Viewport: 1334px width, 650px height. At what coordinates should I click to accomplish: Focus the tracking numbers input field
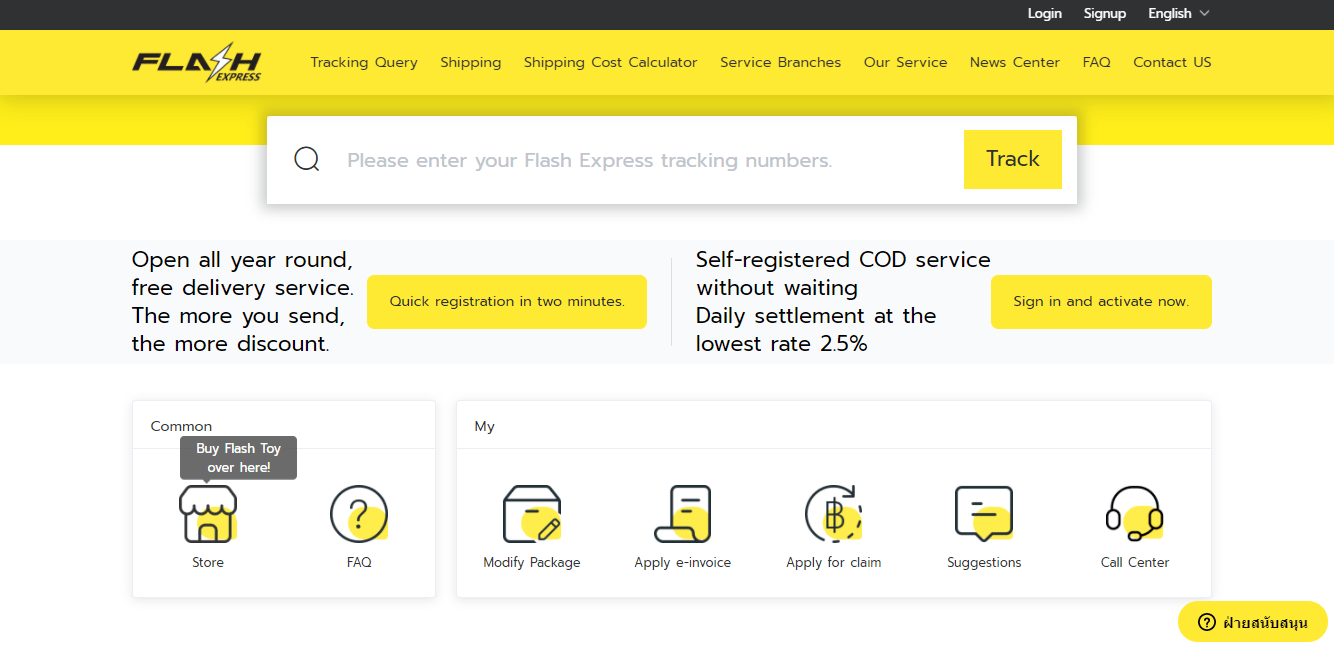[645, 160]
